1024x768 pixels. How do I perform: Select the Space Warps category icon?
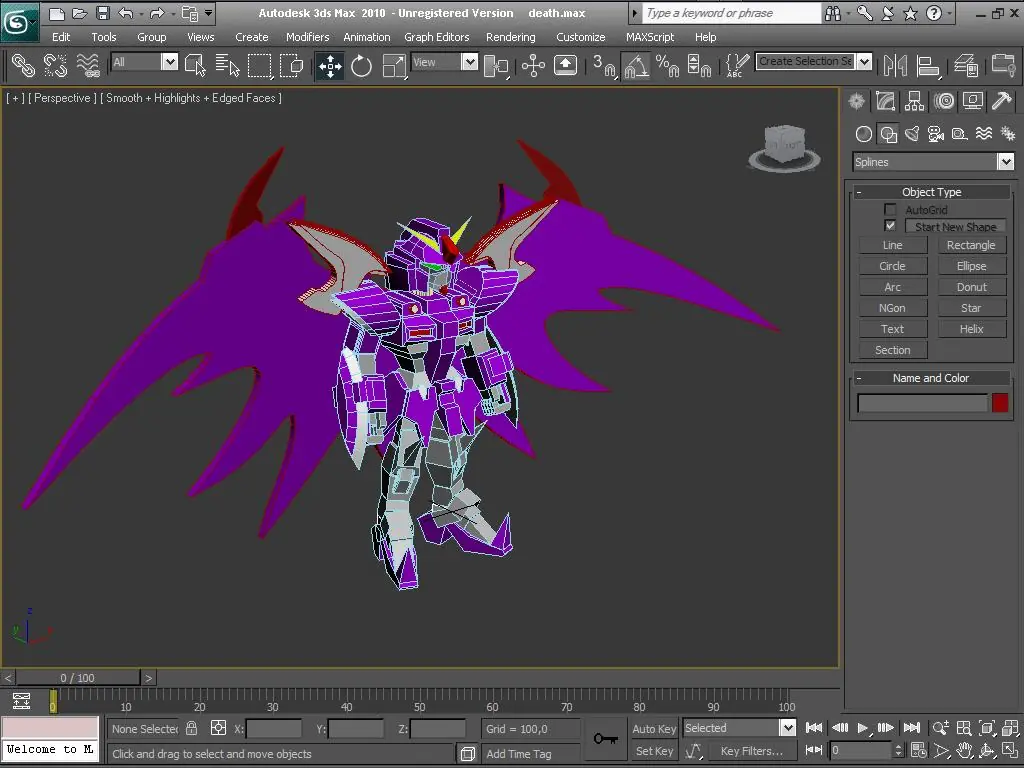[x=984, y=135]
